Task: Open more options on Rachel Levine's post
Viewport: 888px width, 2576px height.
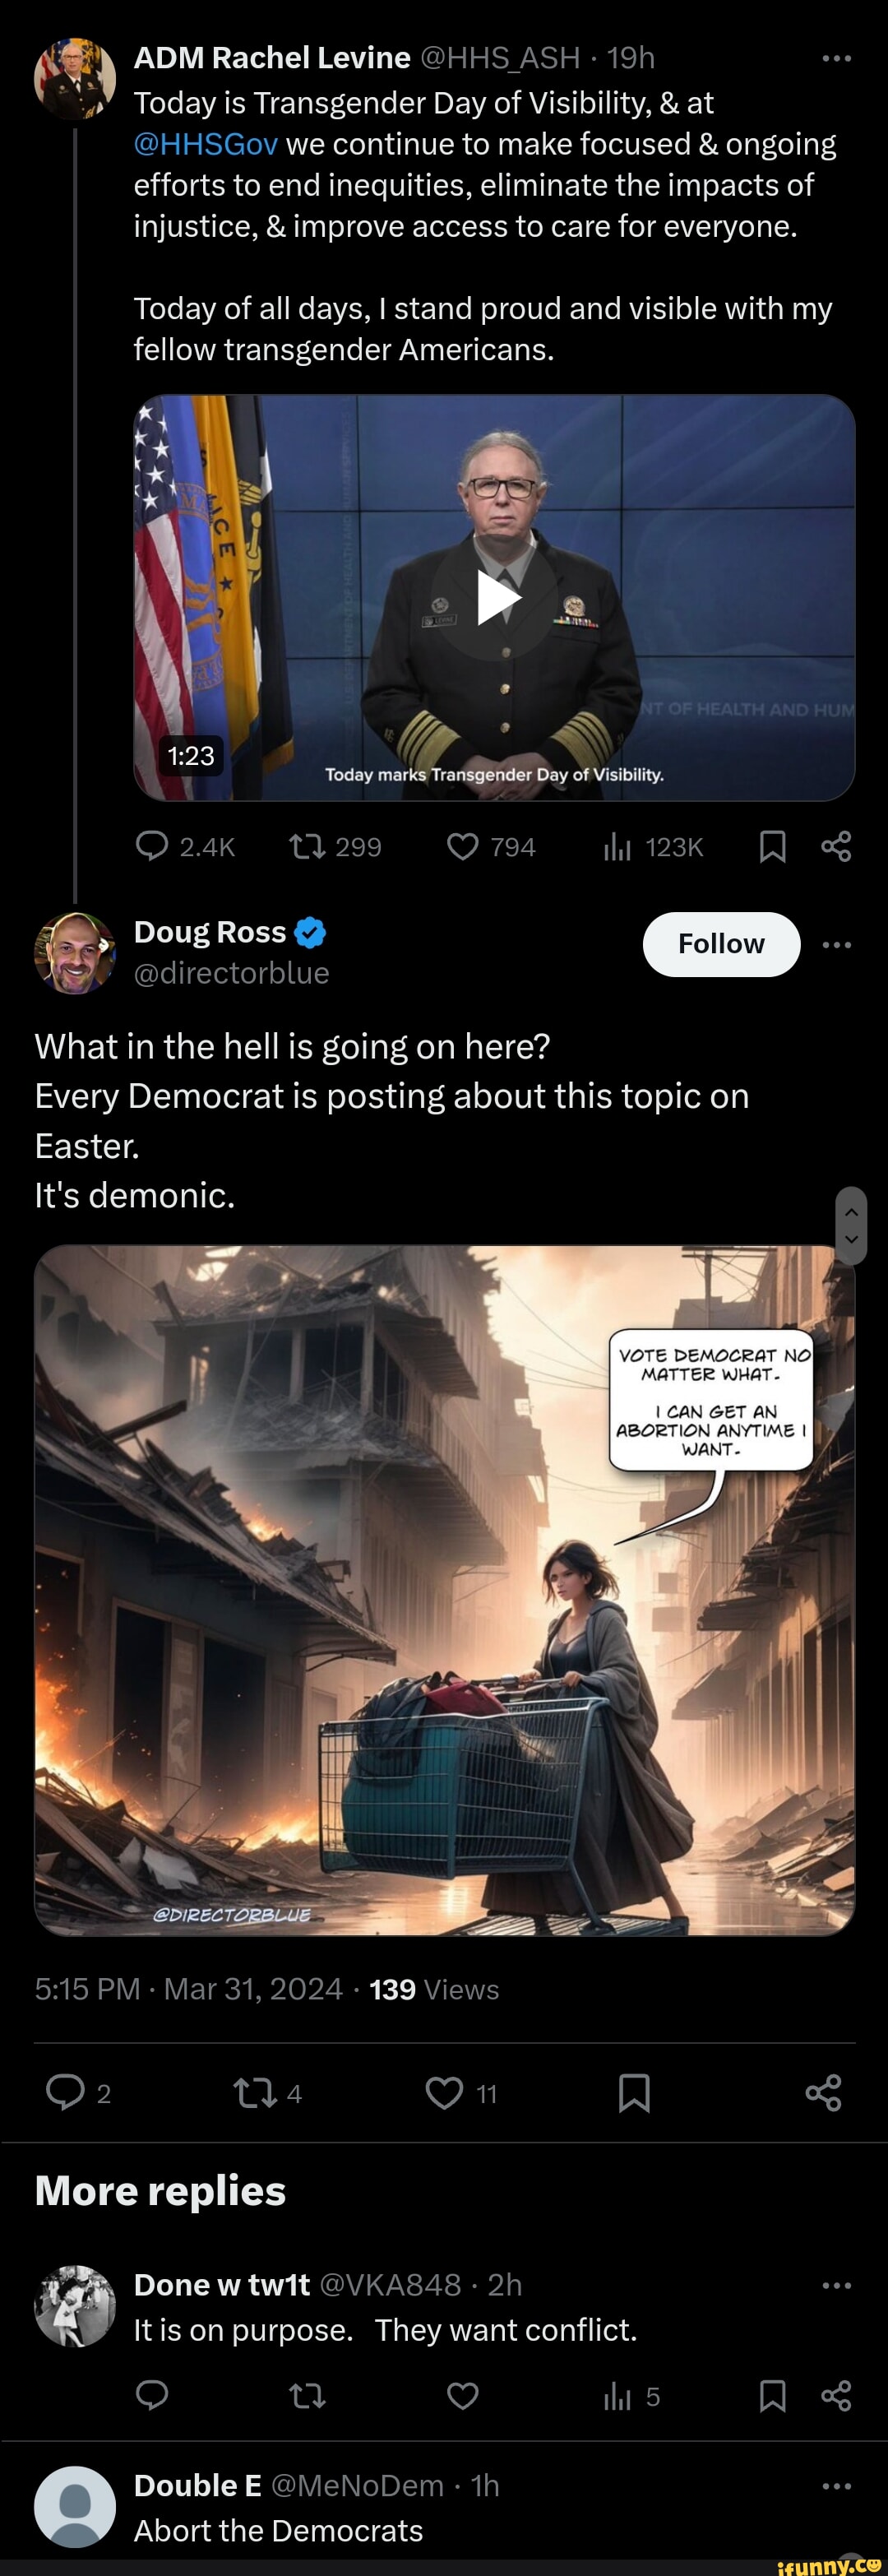Action: point(836,59)
